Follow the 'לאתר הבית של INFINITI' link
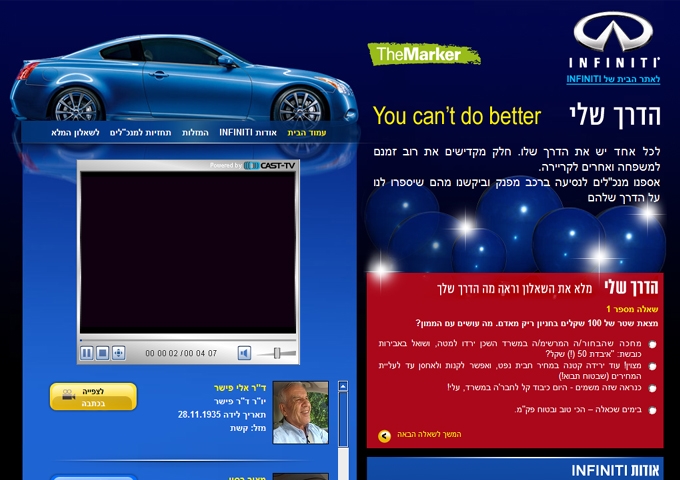The width and height of the screenshot is (680, 480). click(613, 79)
